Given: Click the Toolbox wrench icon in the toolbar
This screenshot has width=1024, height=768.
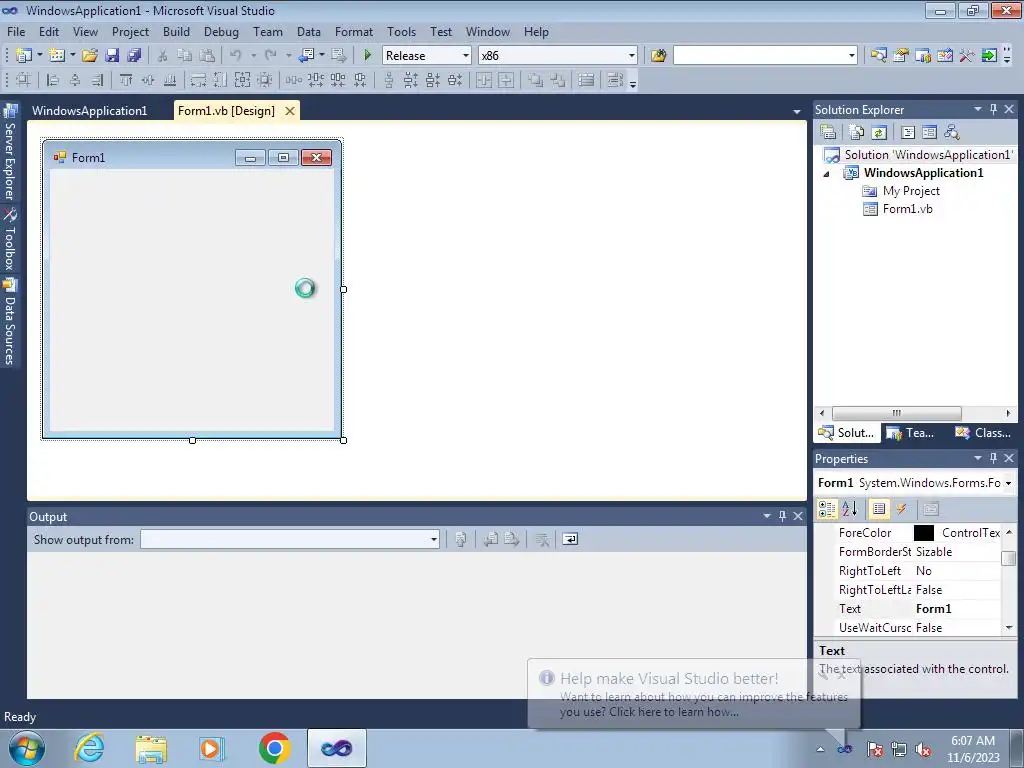Looking at the screenshot, I should coord(967,56).
